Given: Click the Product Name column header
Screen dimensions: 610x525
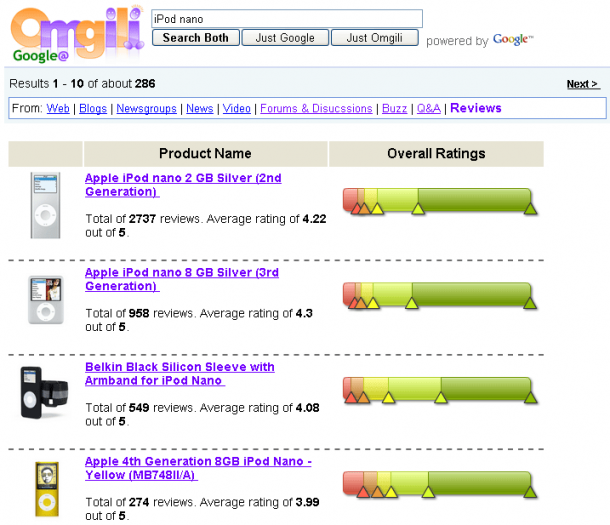Looking at the screenshot, I should tap(205, 154).
